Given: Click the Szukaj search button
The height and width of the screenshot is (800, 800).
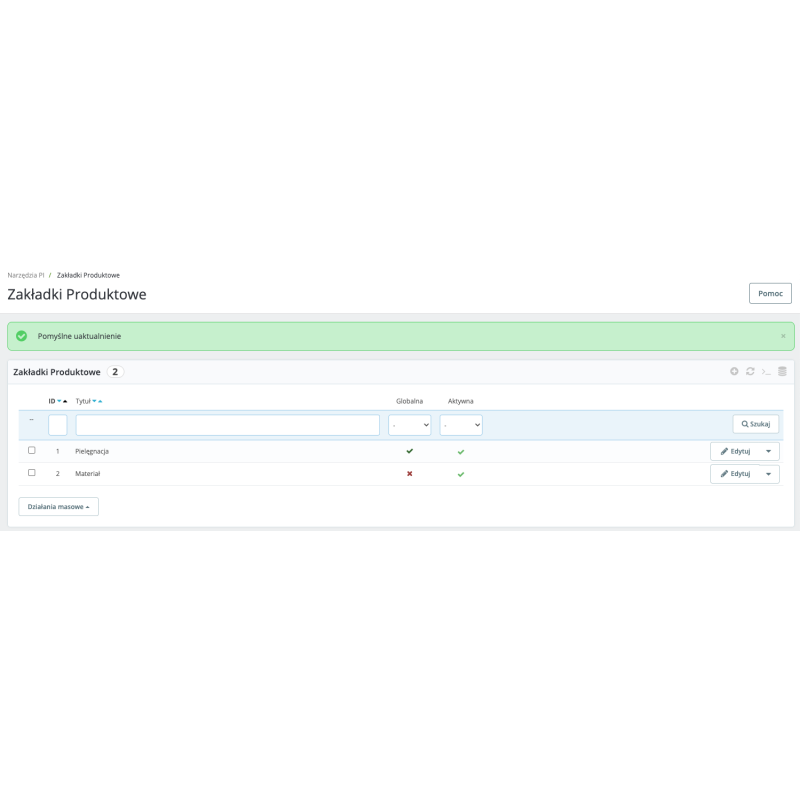Looking at the screenshot, I should (x=755, y=424).
